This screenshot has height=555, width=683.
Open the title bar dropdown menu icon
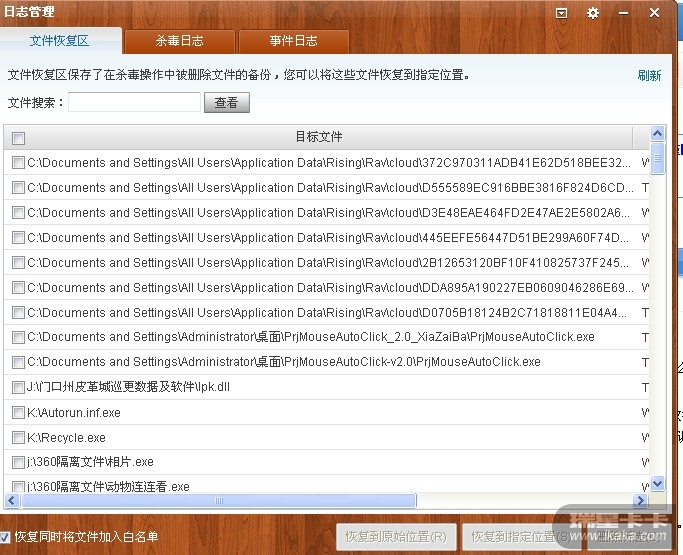click(561, 14)
